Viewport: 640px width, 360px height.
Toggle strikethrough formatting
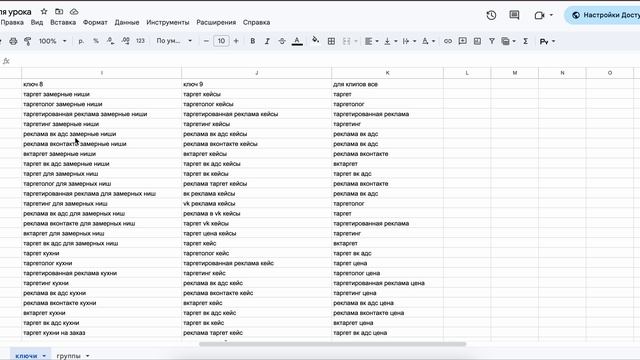pos(282,41)
